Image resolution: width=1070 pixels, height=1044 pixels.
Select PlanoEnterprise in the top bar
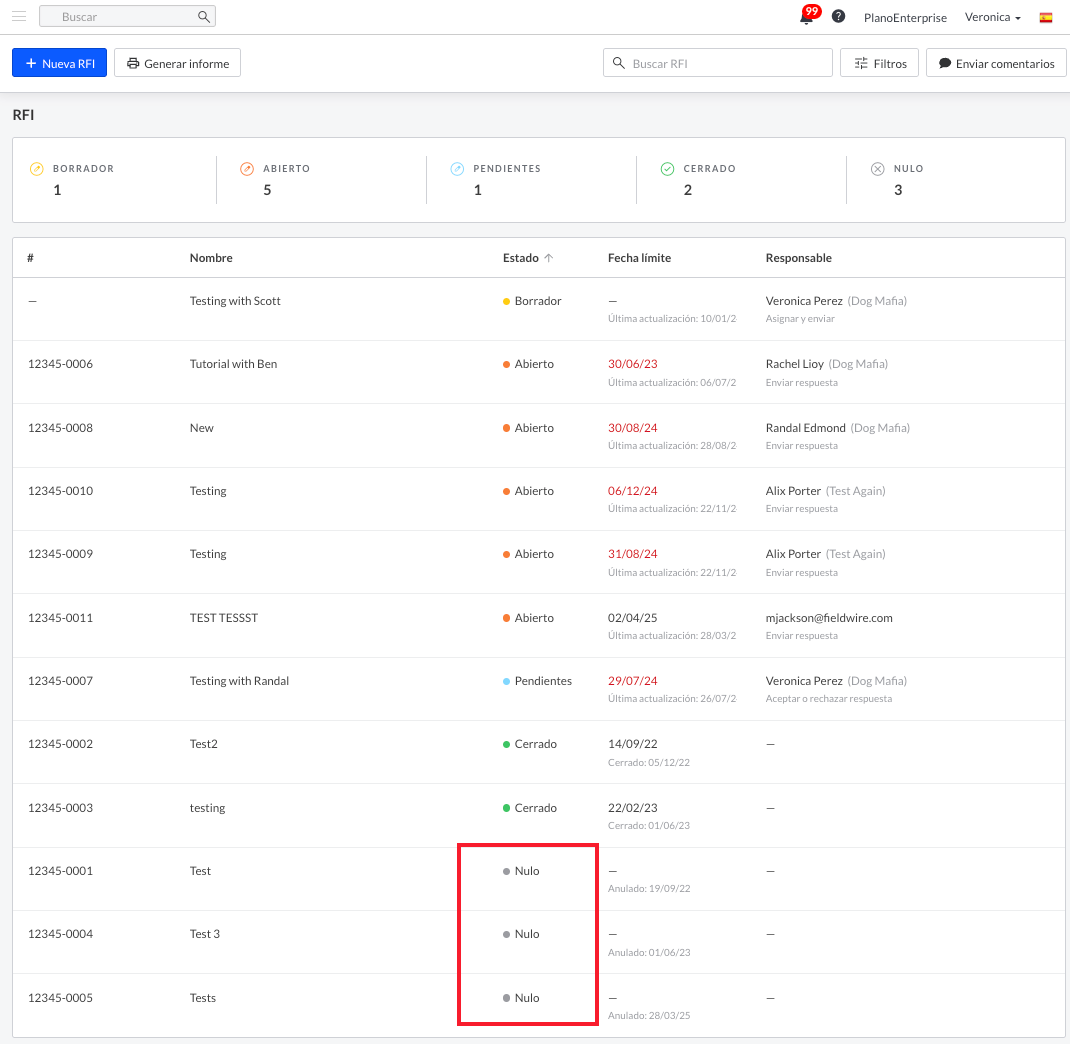(905, 17)
